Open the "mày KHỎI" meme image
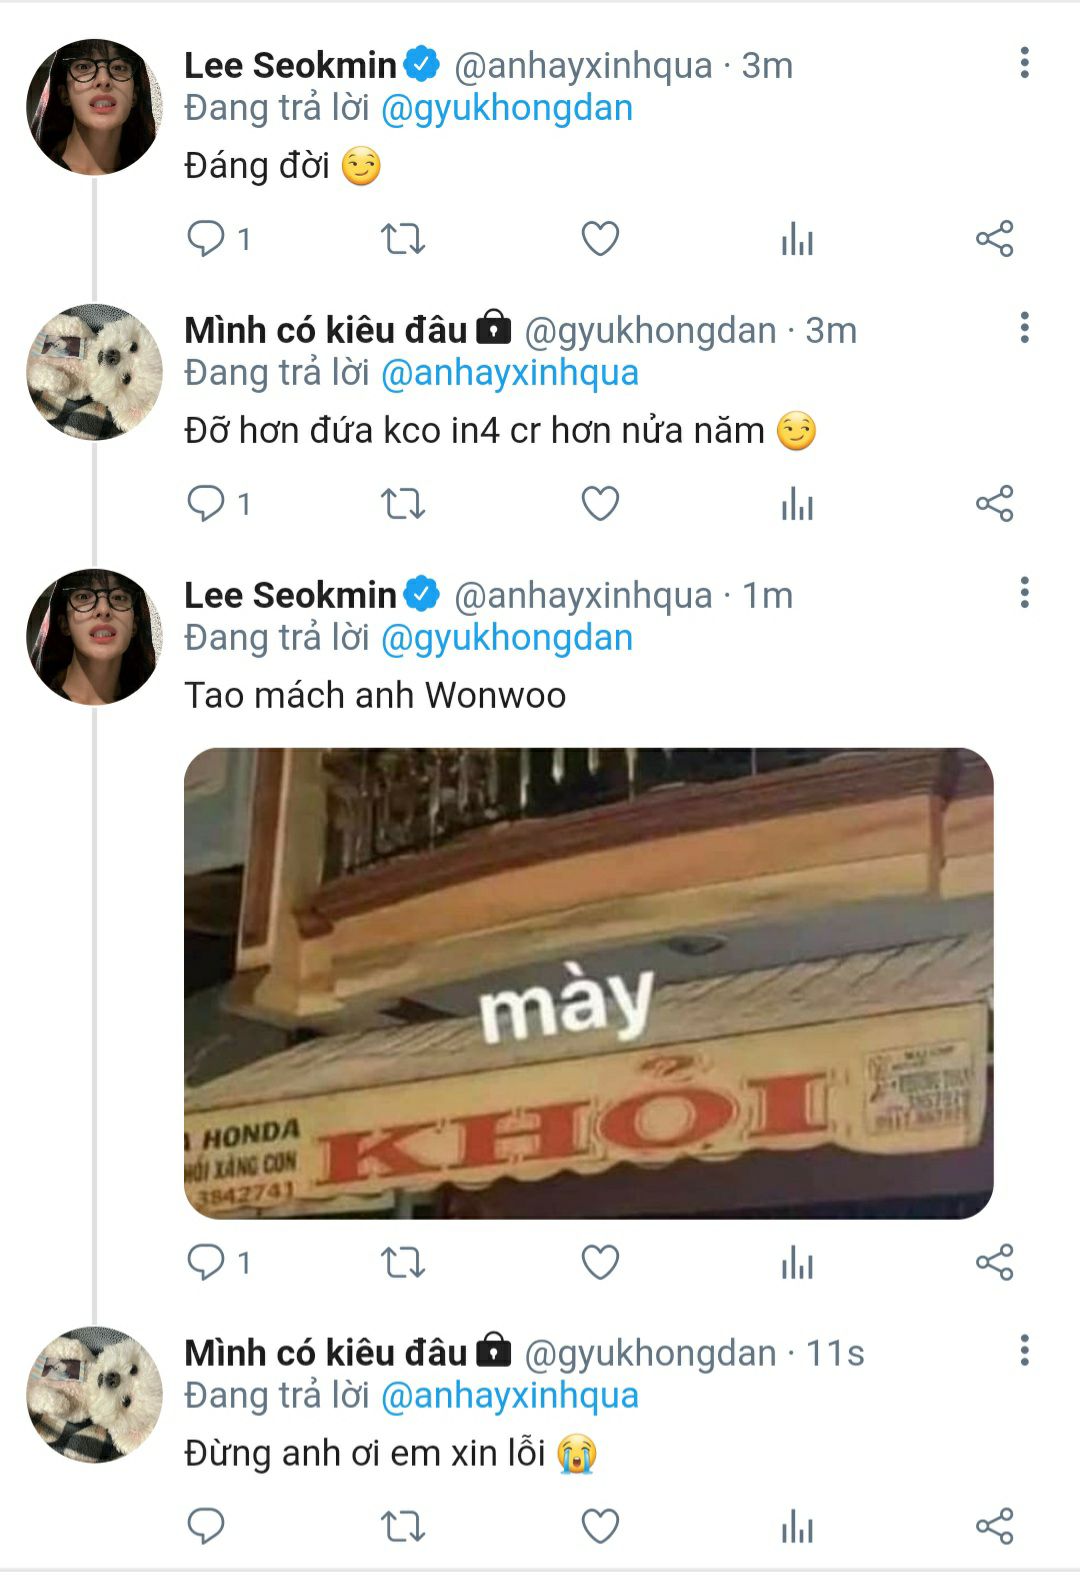 pyautogui.click(x=588, y=983)
